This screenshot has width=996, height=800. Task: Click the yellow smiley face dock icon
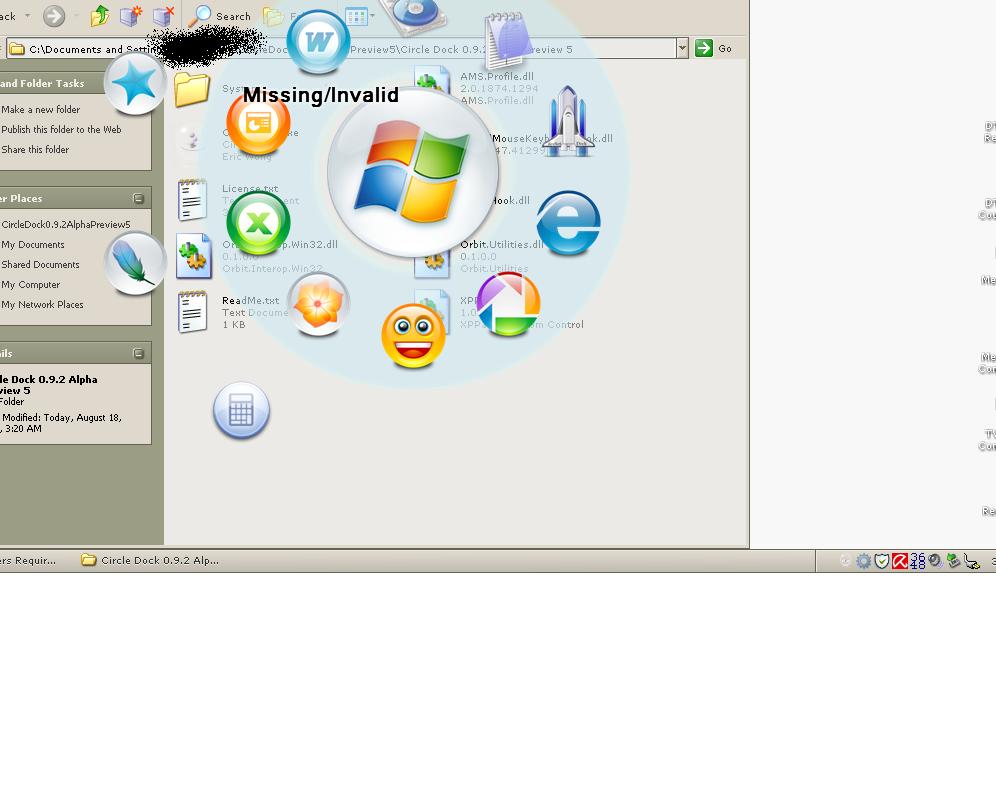(414, 336)
